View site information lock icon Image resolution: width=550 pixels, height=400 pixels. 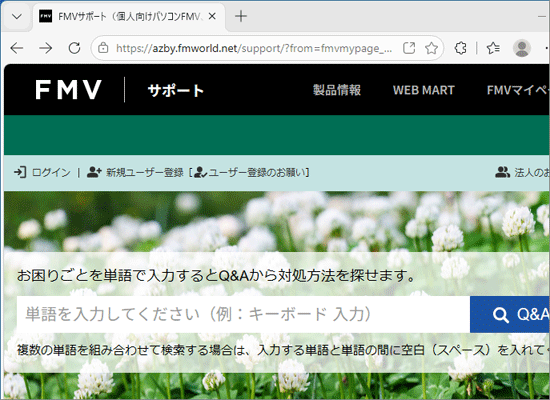coord(103,48)
